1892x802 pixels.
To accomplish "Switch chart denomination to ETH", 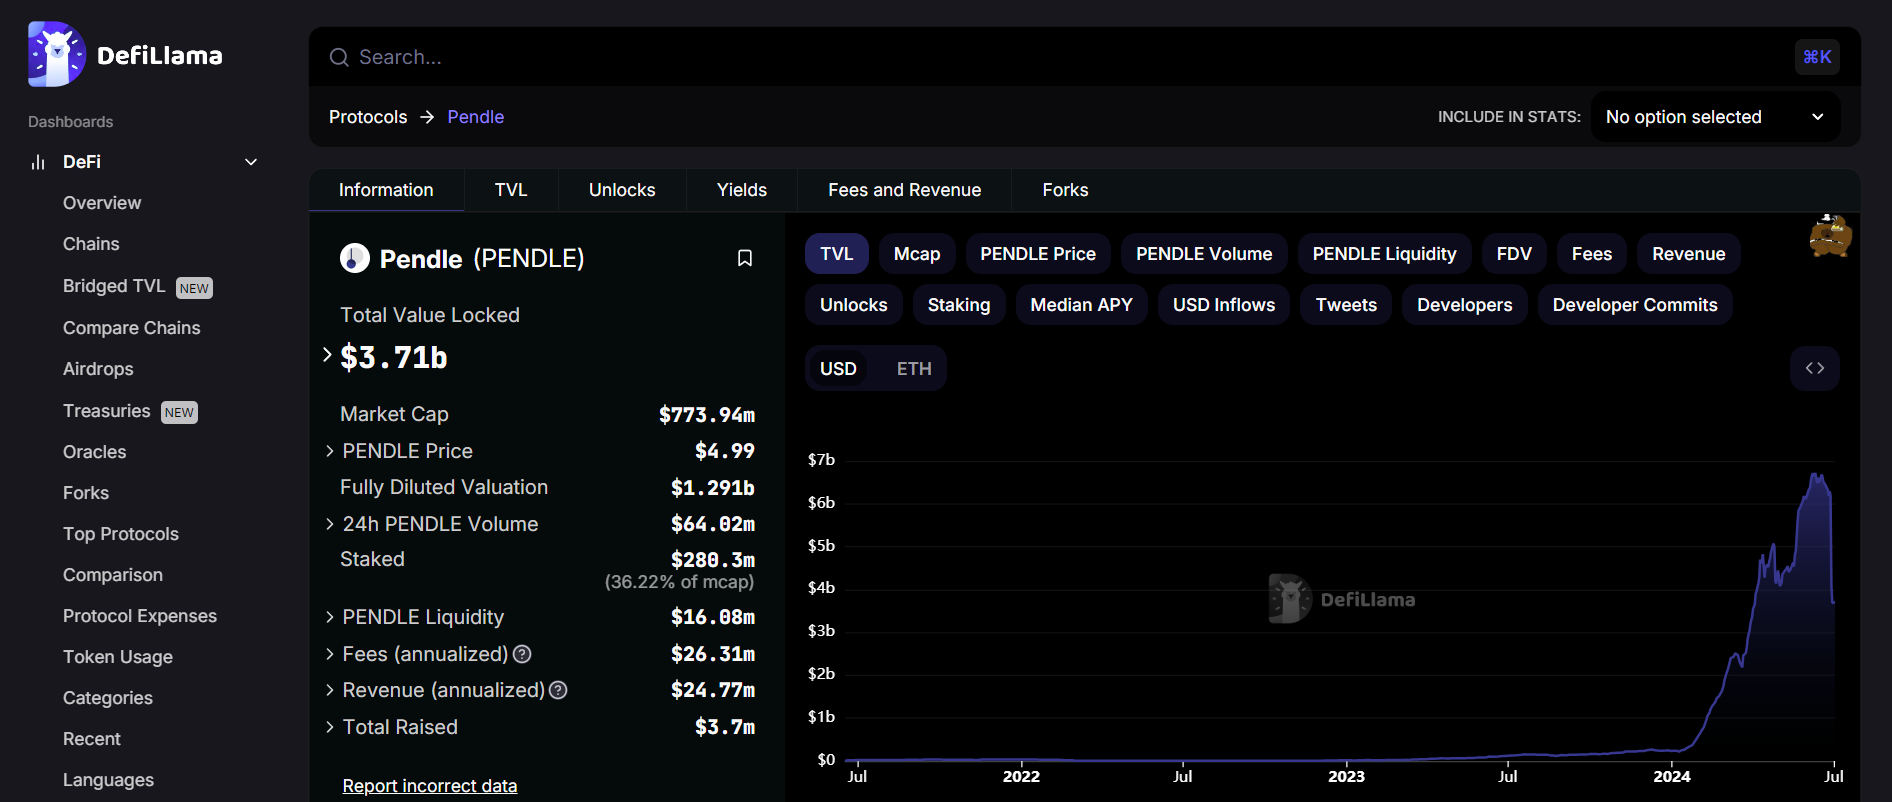I will [914, 369].
